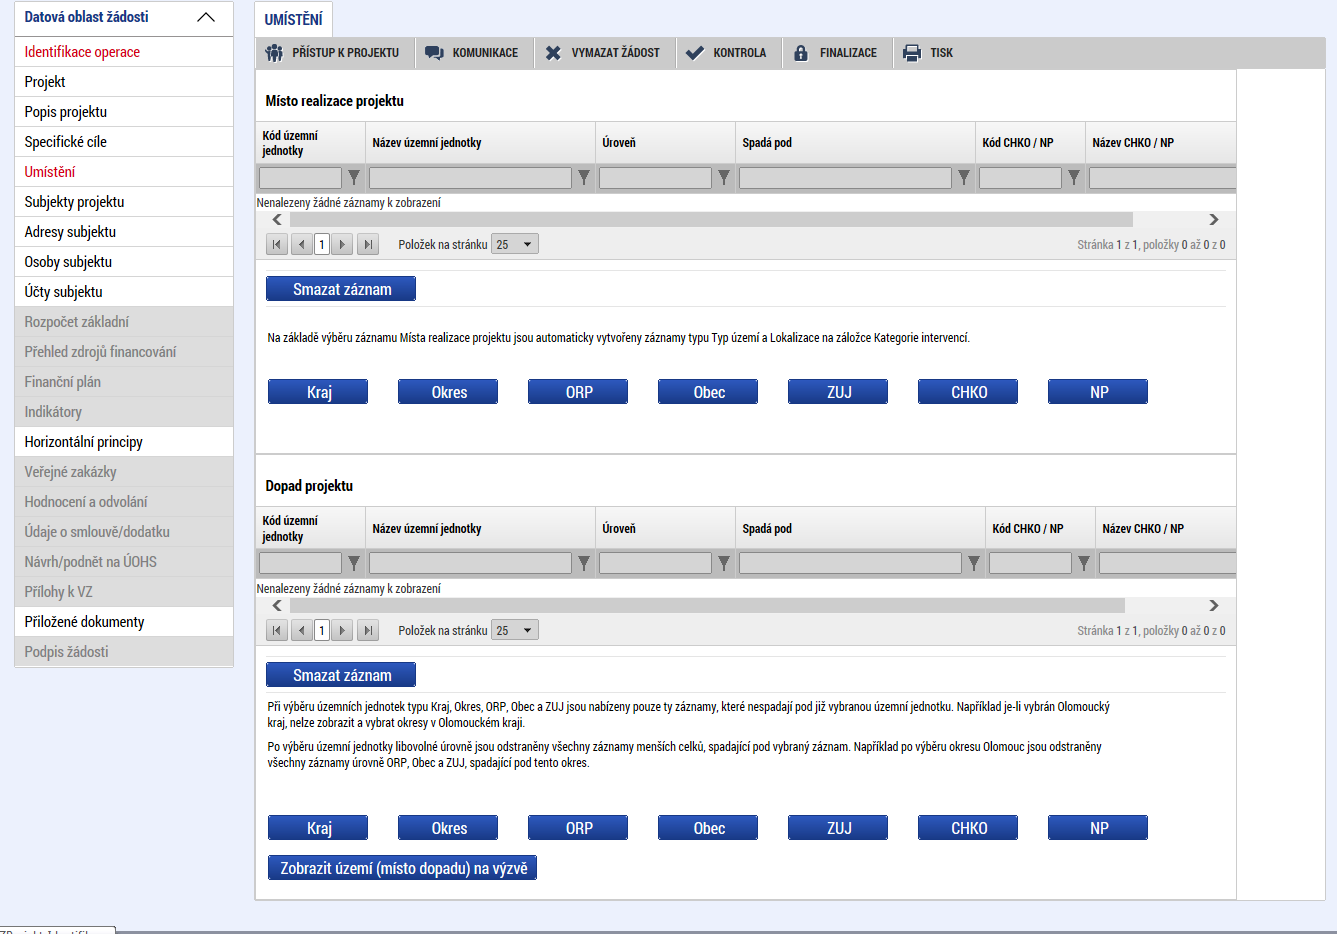This screenshot has height=934, width=1337.
Task: Go to last page in Místo realizace pager
Action: 368,244
